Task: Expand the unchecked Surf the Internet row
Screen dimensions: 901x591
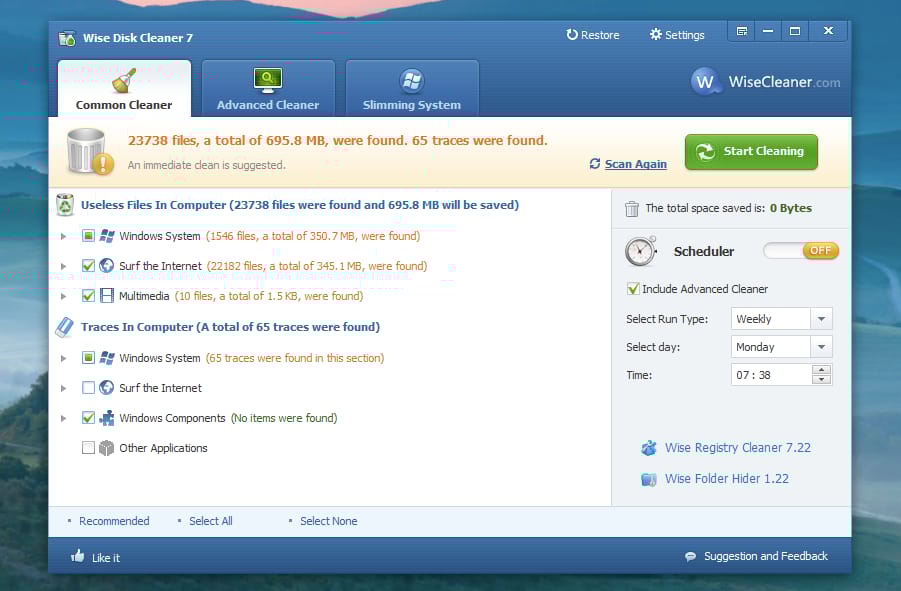Action: (64, 388)
